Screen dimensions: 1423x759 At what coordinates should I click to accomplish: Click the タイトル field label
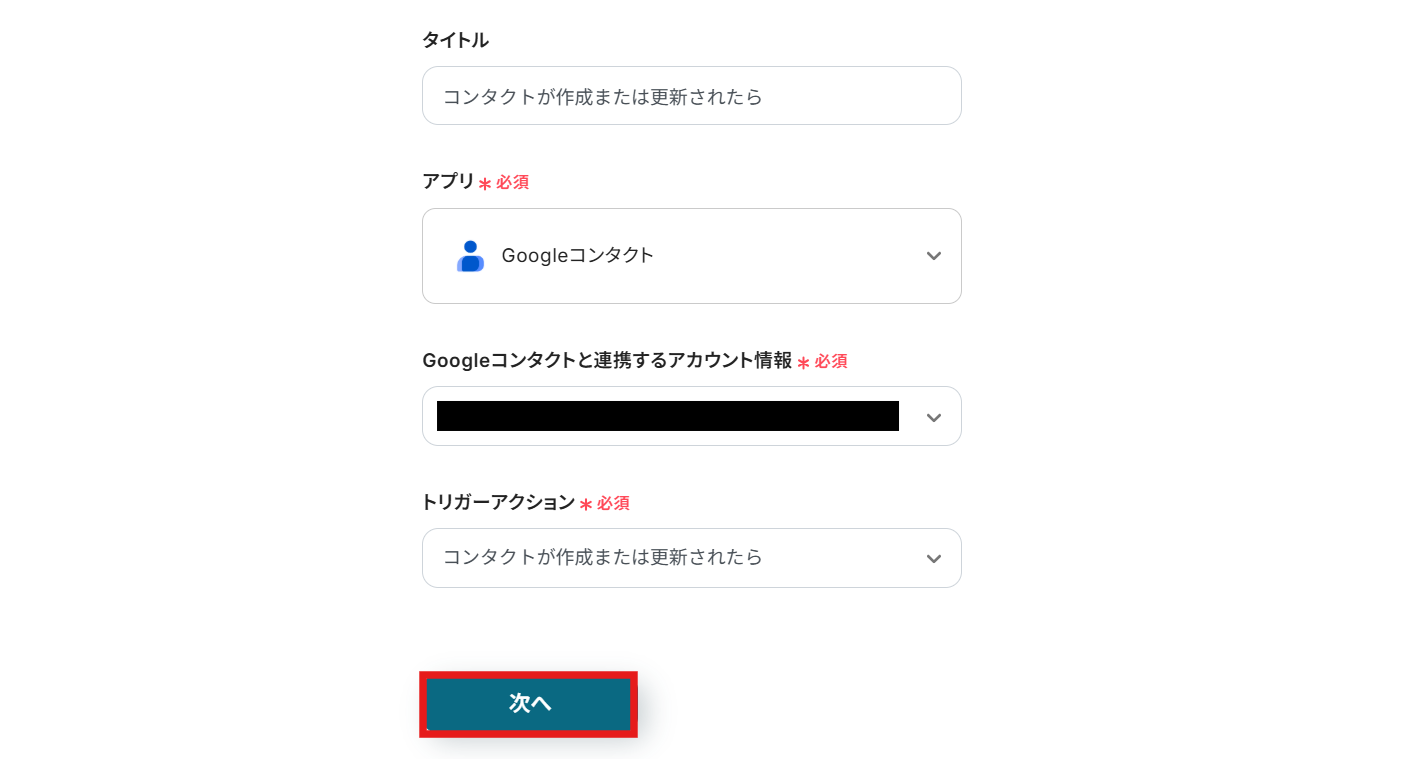click(455, 40)
